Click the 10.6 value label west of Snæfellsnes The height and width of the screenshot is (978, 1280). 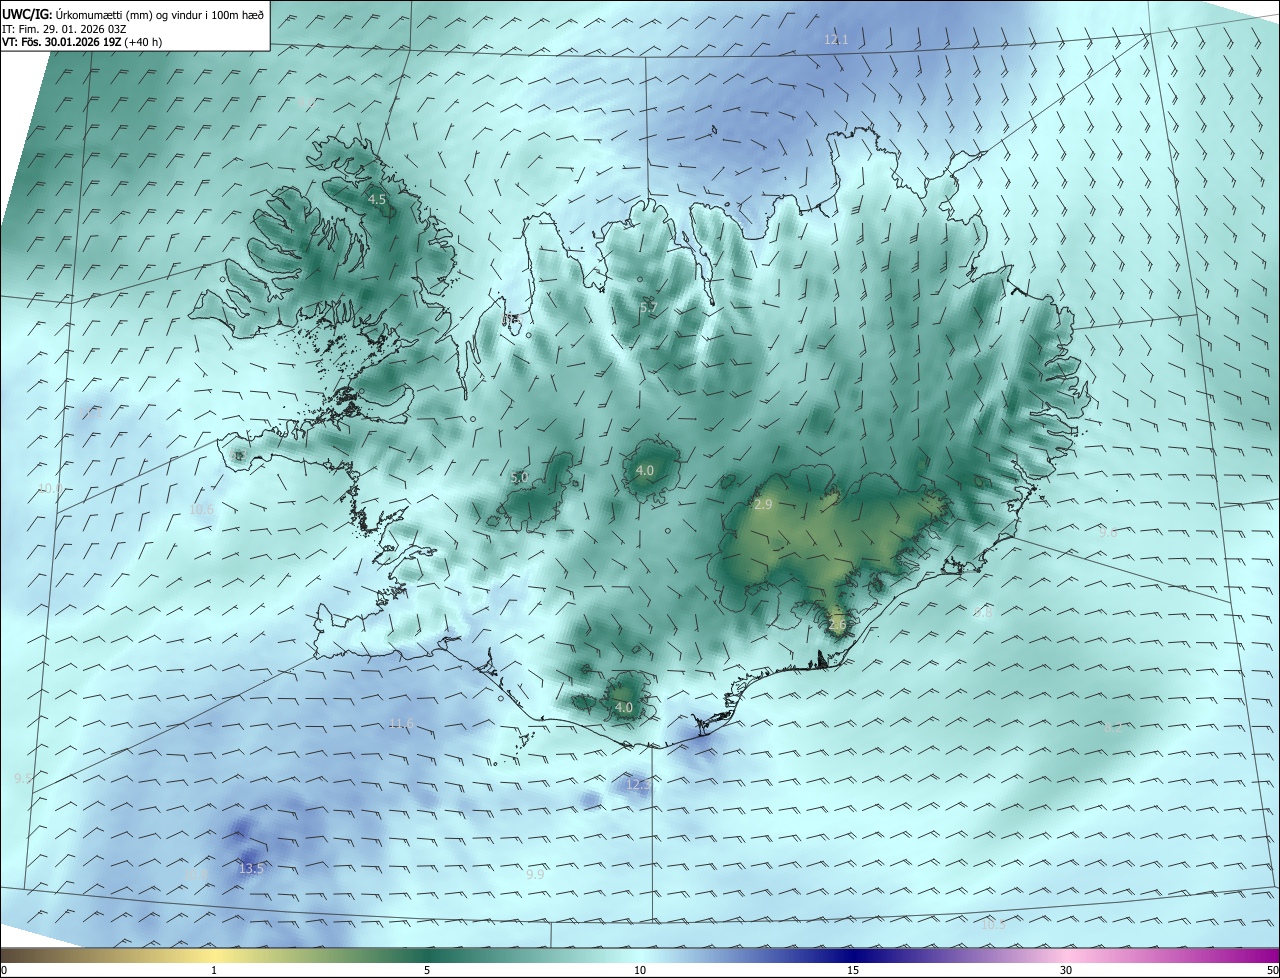(202, 510)
